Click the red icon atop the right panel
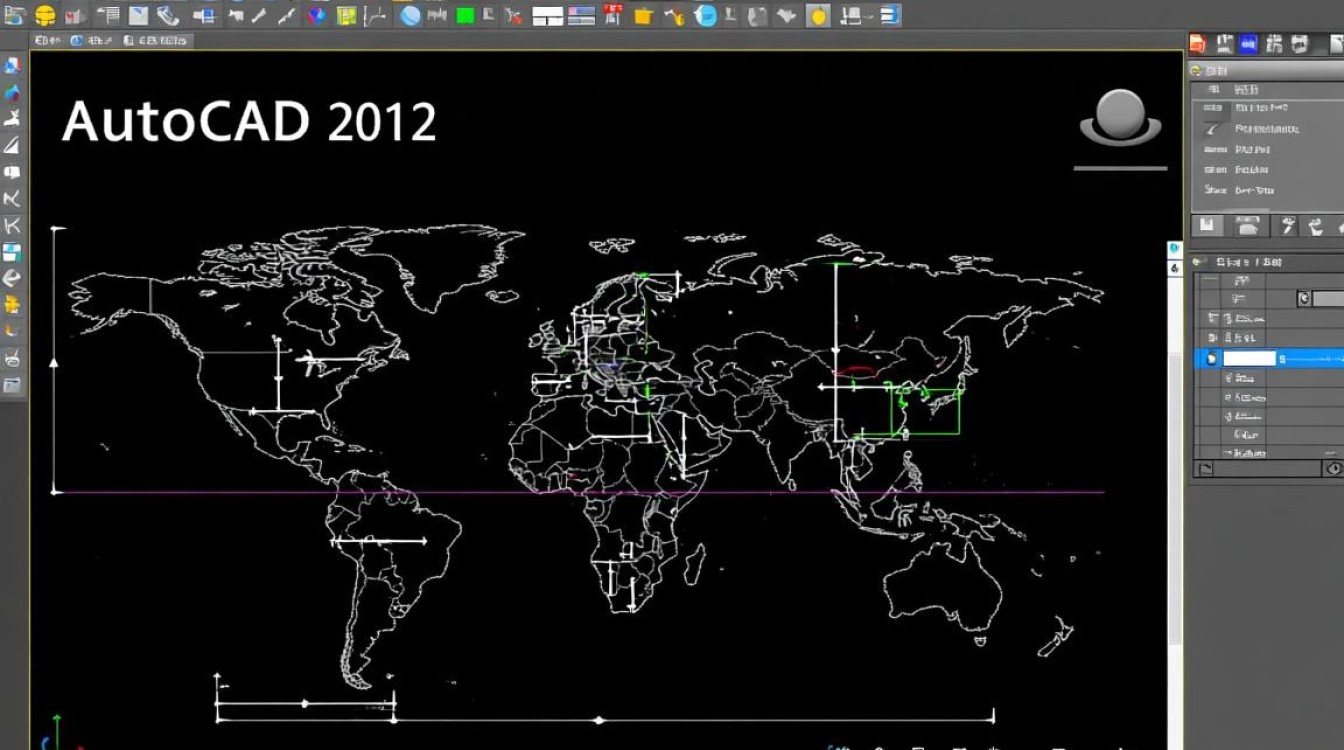The height and width of the screenshot is (750, 1344). (x=1199, y=44)
